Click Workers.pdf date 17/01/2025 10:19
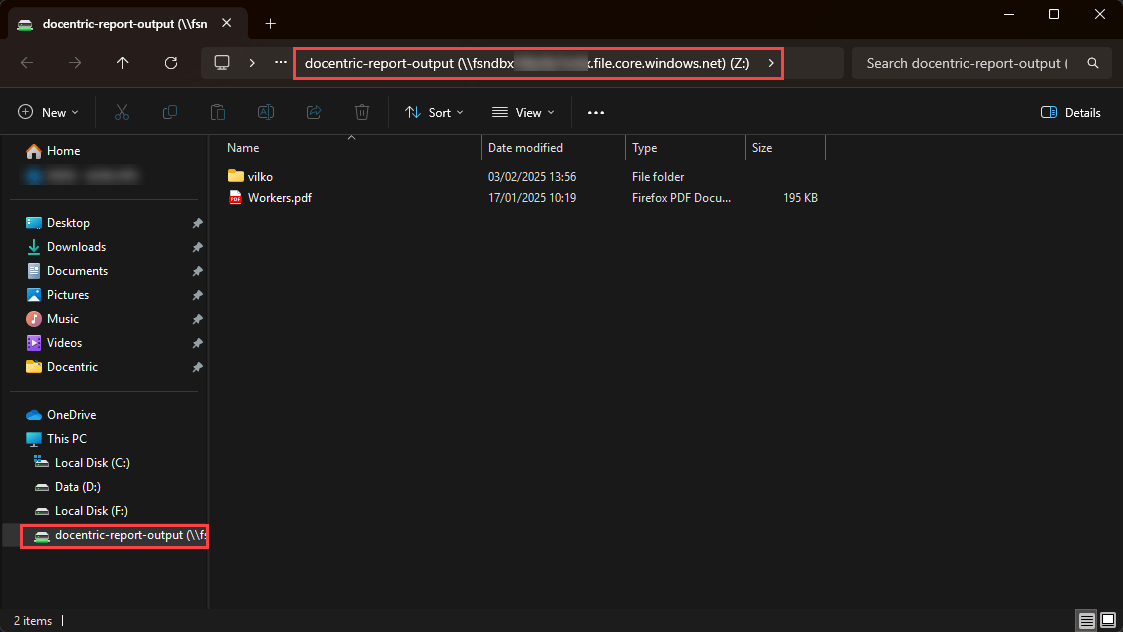The width and height of the screenshot is (1123, 632). 531,198
